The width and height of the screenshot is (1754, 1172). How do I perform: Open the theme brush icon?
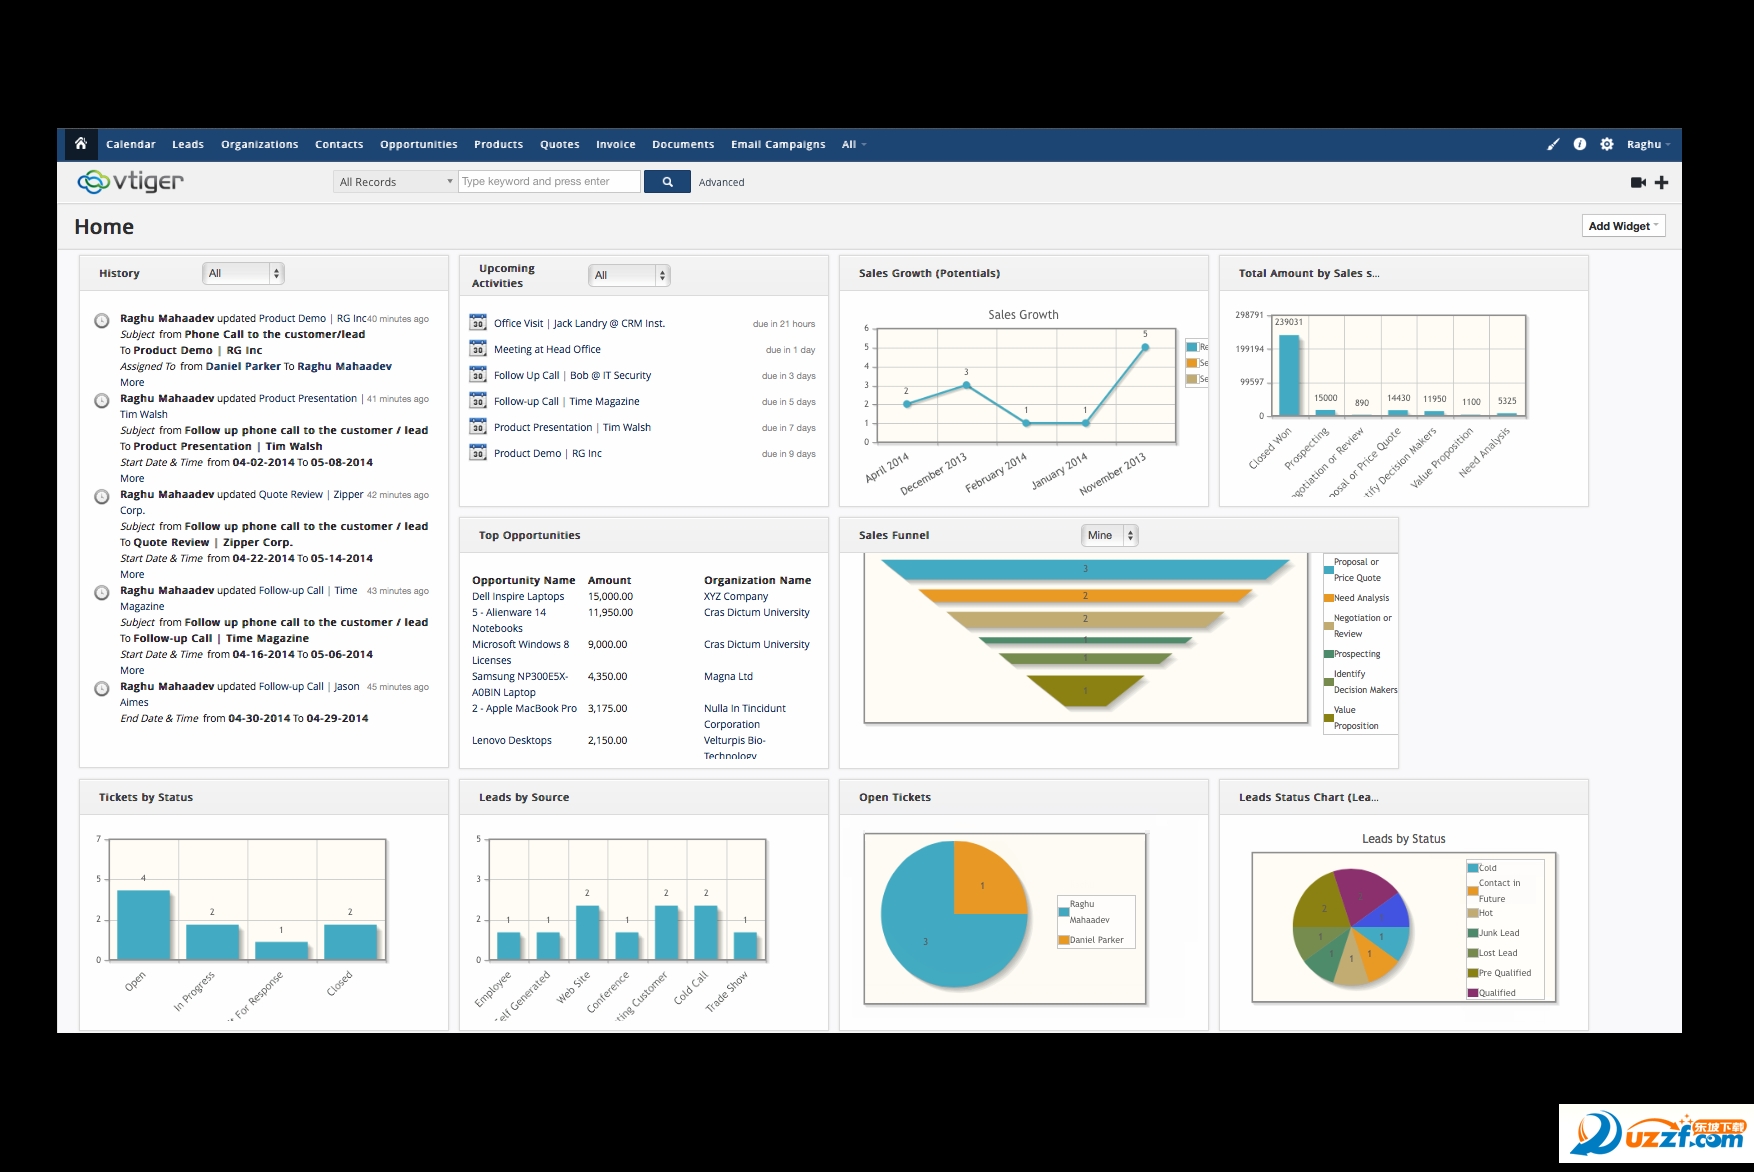pos(1553,144)
